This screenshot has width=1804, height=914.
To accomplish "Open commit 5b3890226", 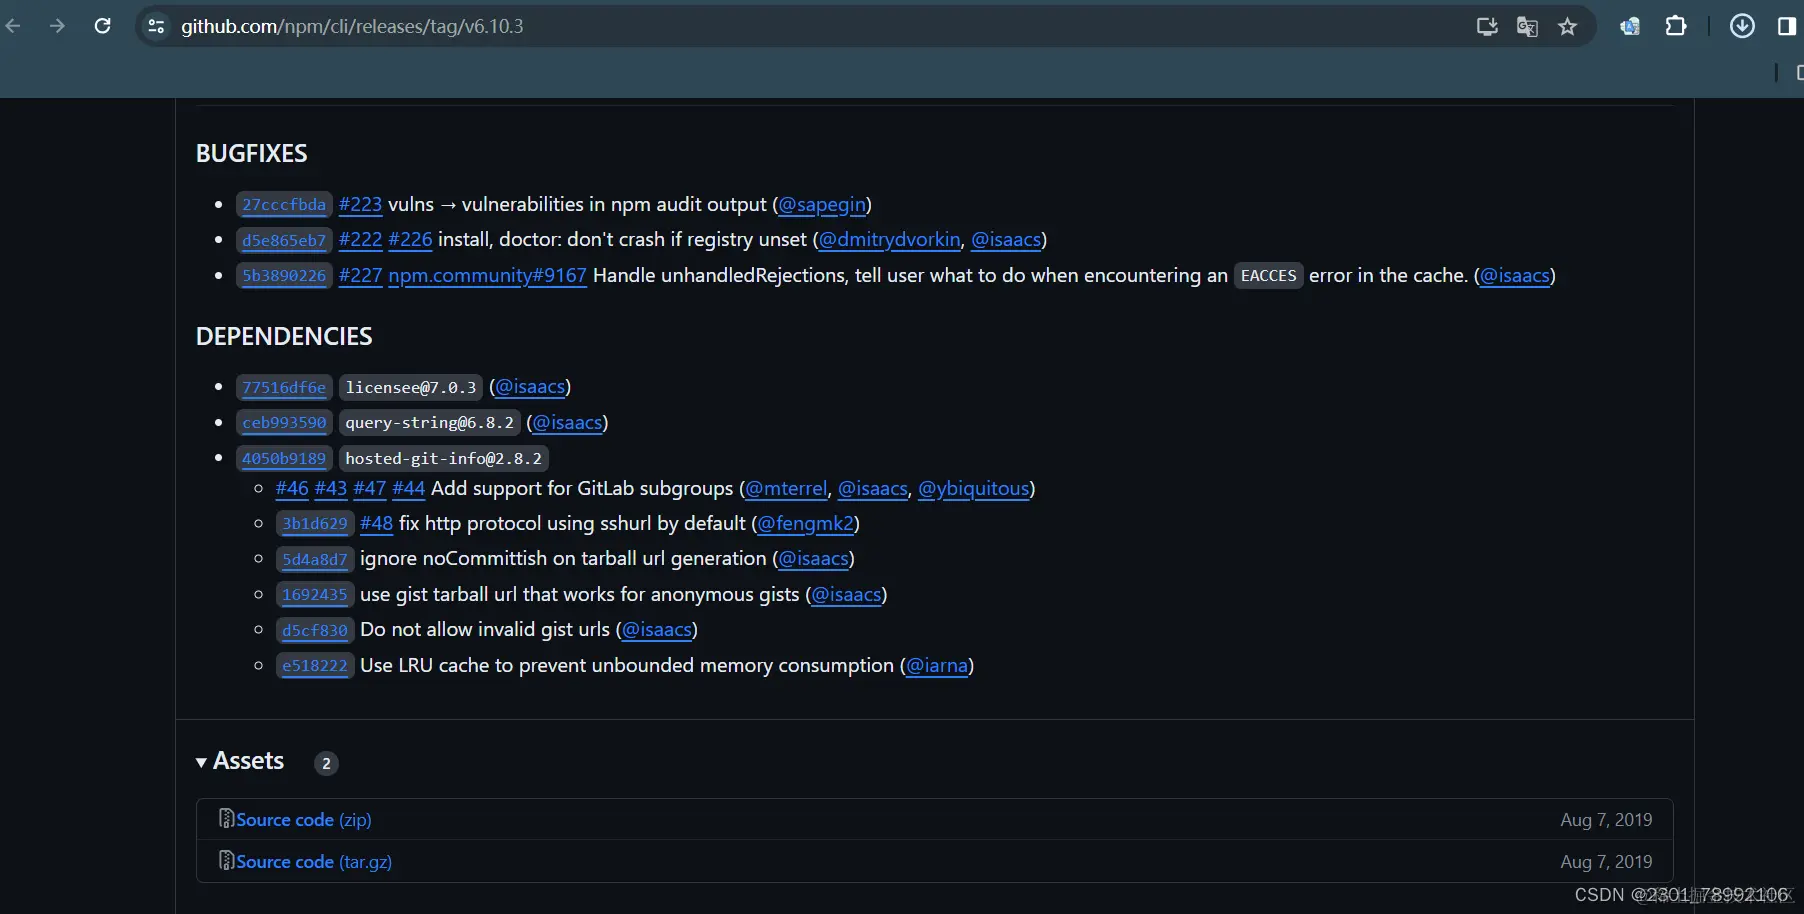I will coord(284,276).
